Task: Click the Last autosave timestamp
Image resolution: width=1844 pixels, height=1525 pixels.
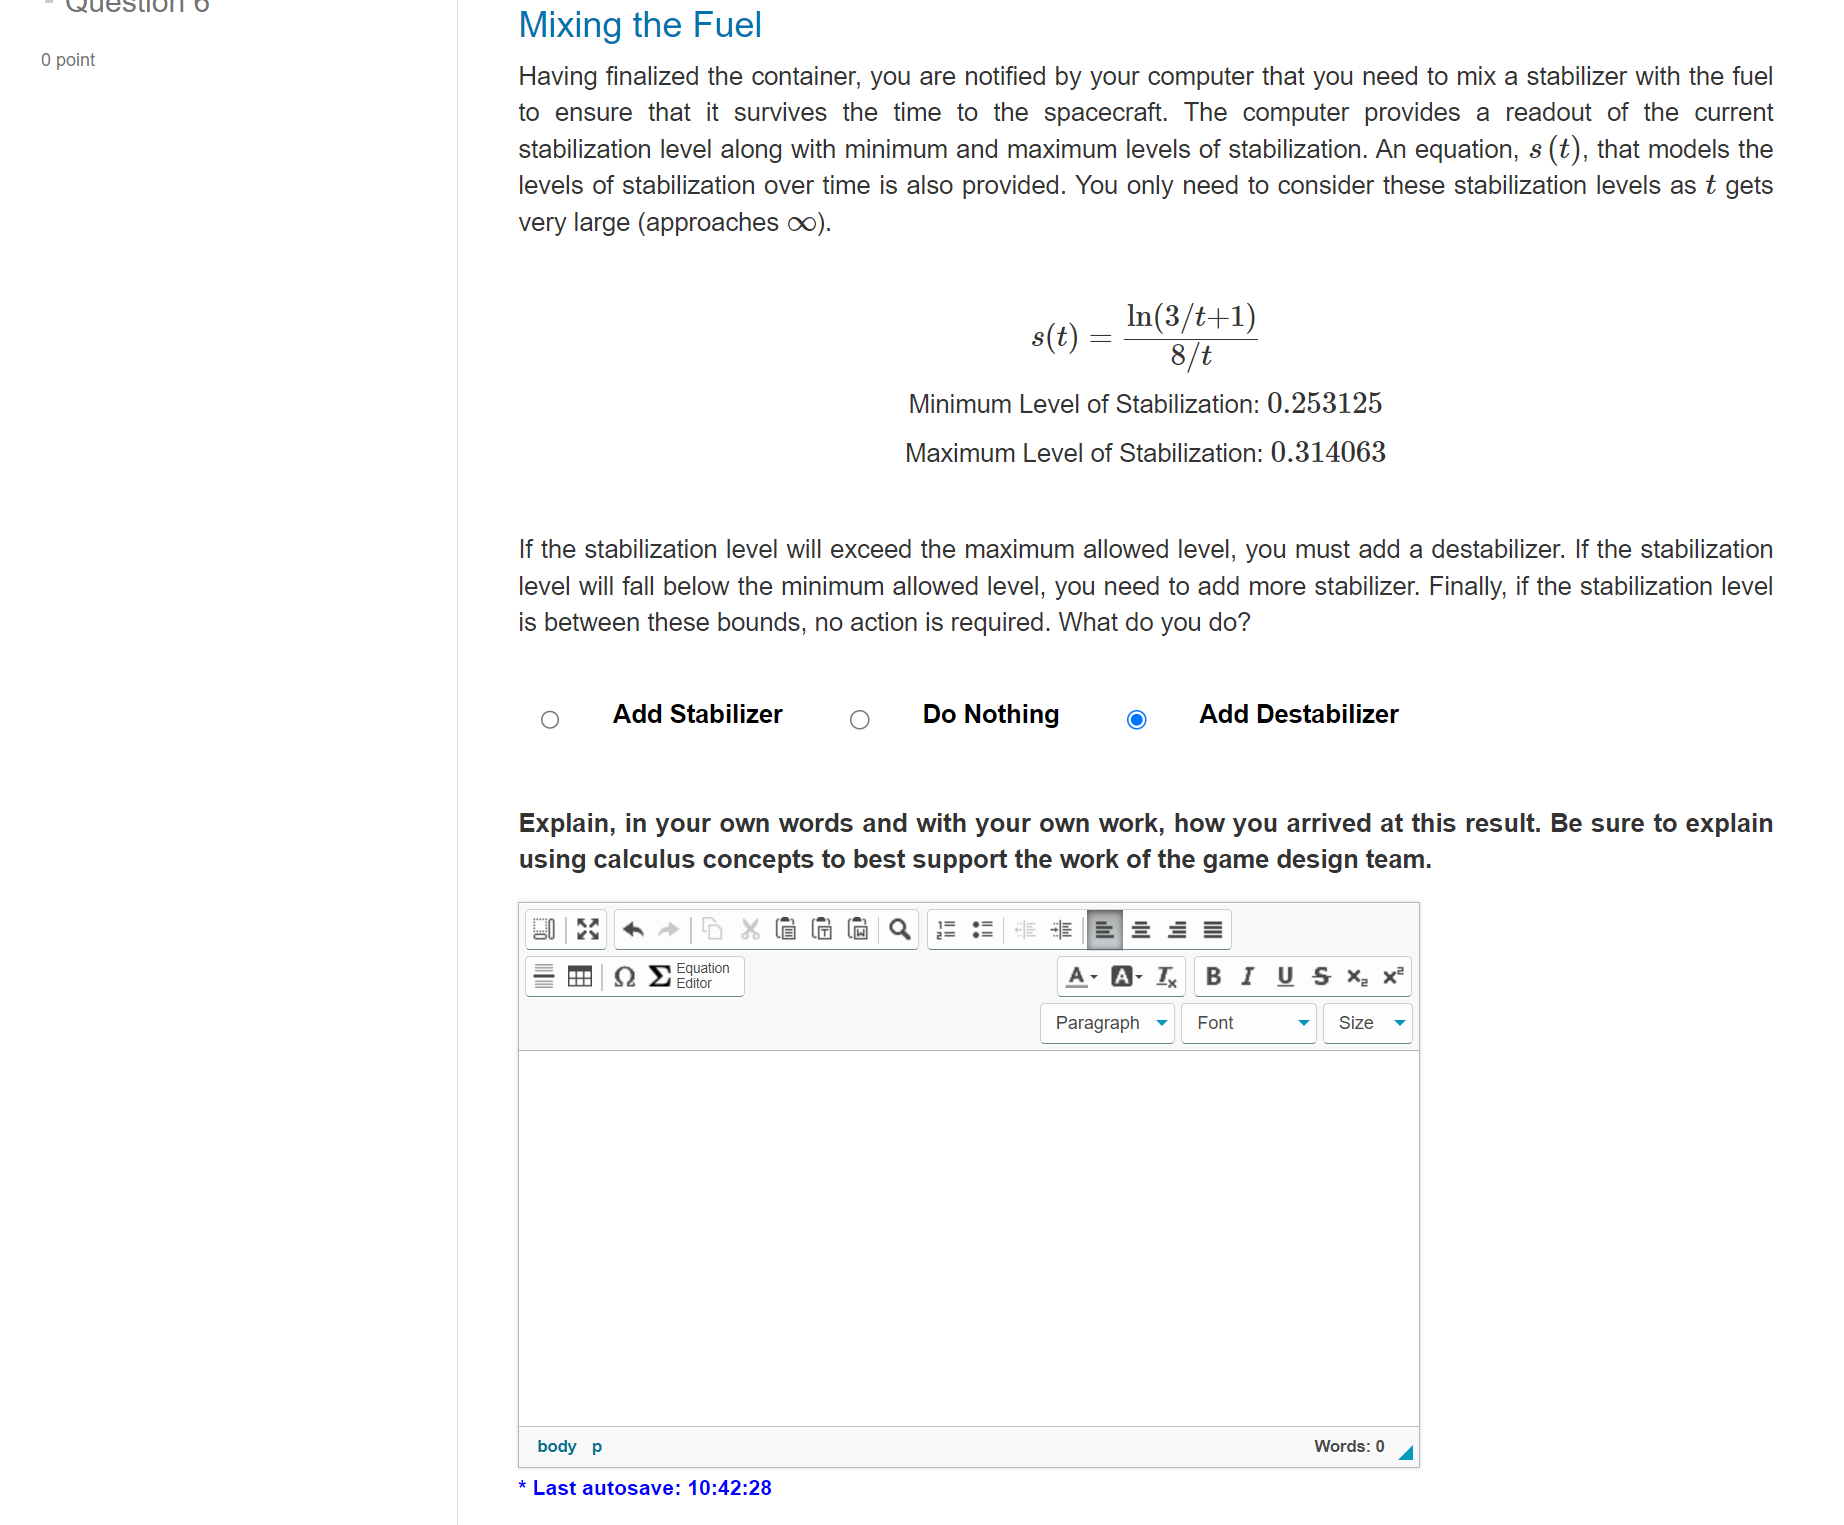Action: (645, 1488)
